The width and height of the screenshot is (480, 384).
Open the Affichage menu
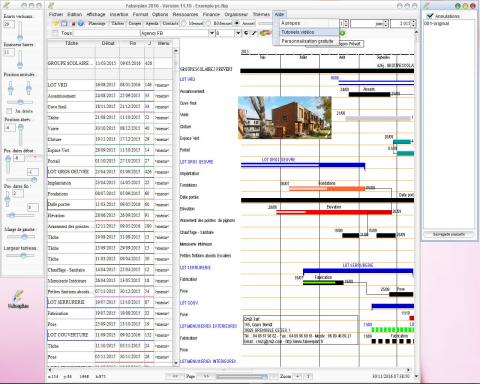[x=96, y=14]
